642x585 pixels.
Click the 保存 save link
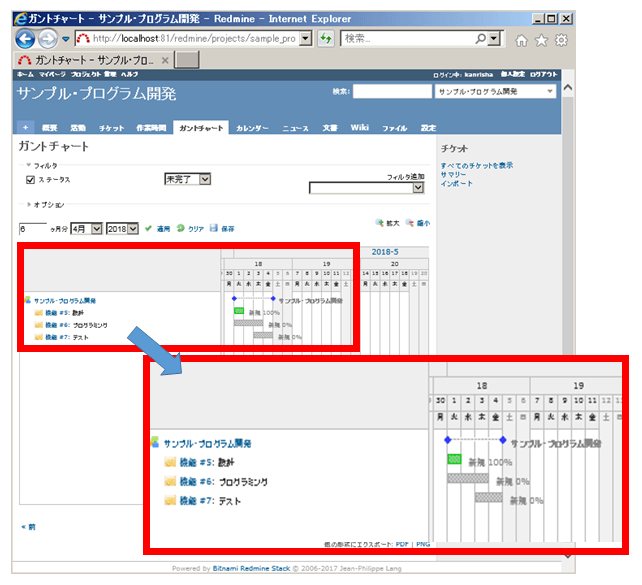228,229
